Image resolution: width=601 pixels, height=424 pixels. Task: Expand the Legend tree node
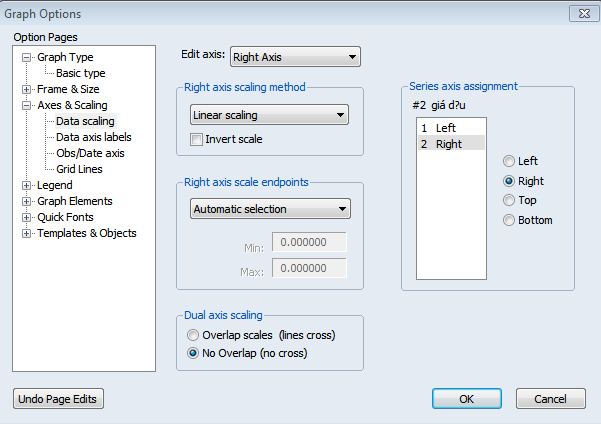27,185
